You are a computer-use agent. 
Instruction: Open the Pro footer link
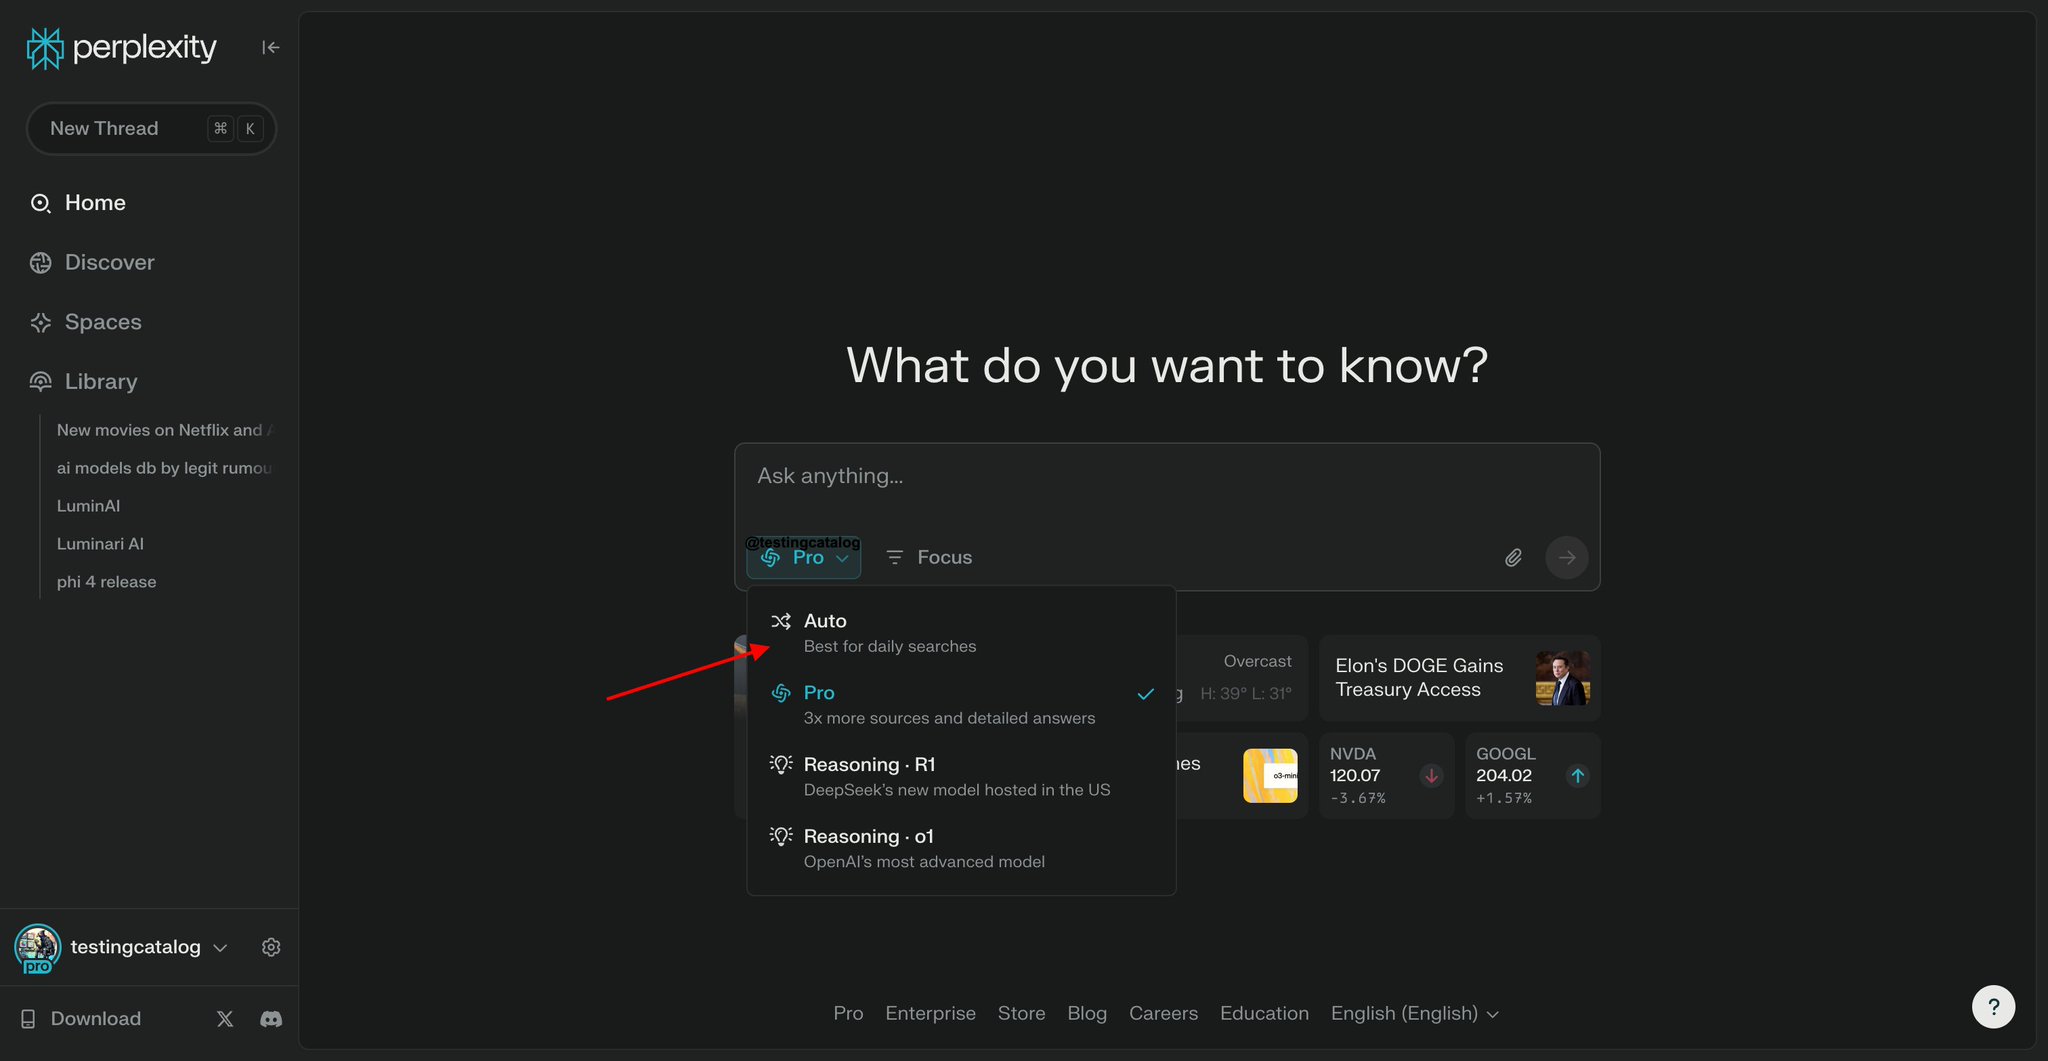(848, 1013)
